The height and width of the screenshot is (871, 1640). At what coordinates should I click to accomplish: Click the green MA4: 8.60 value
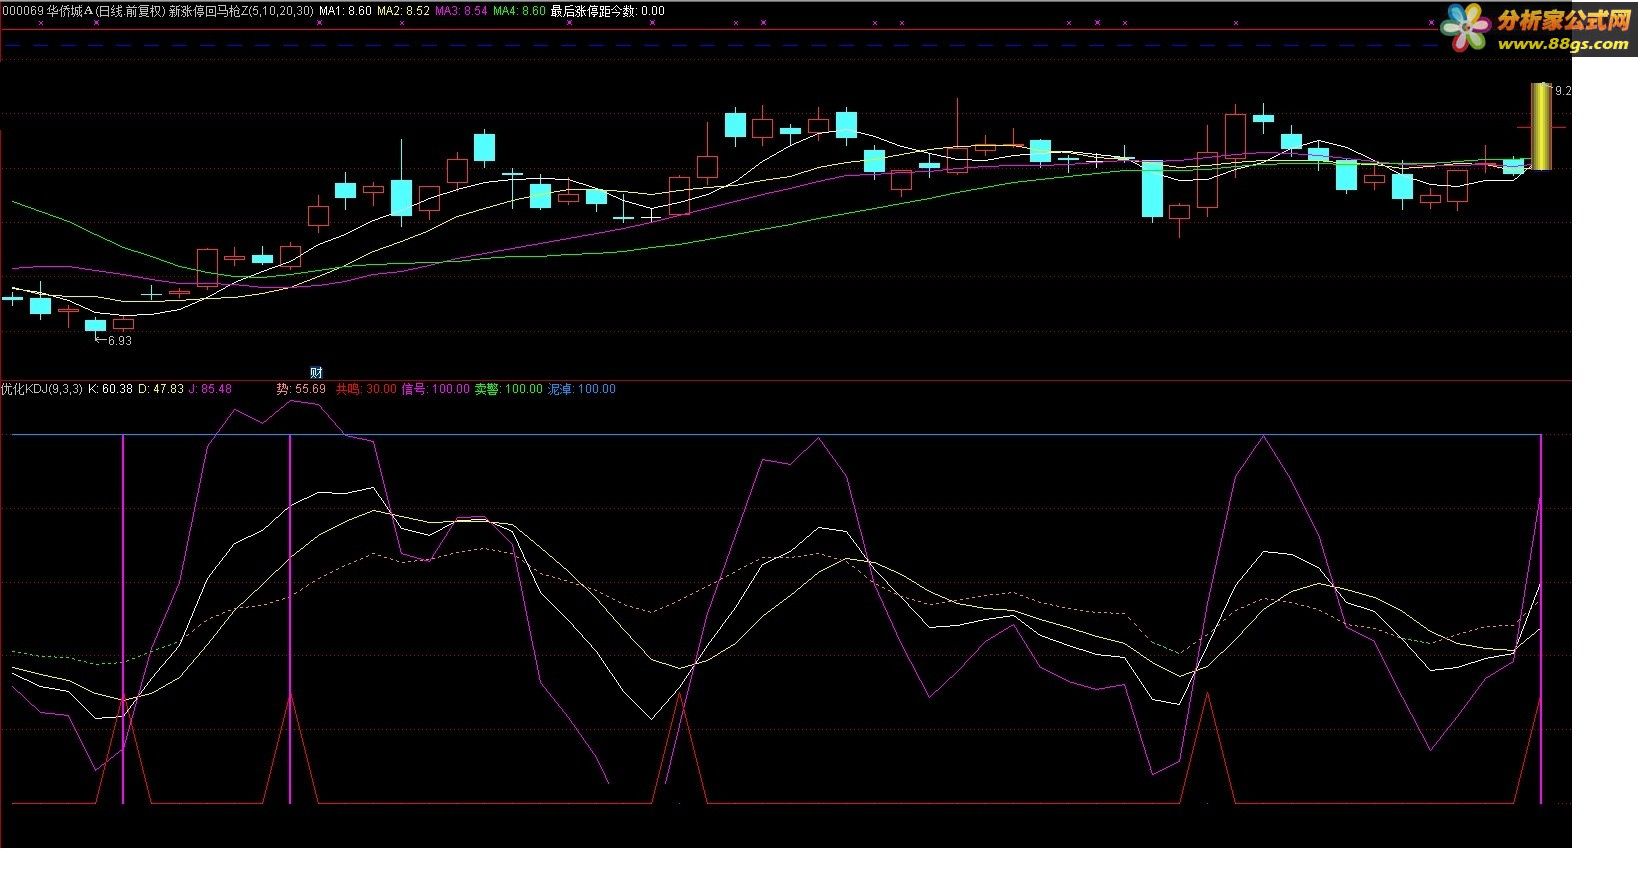[519, 11]
